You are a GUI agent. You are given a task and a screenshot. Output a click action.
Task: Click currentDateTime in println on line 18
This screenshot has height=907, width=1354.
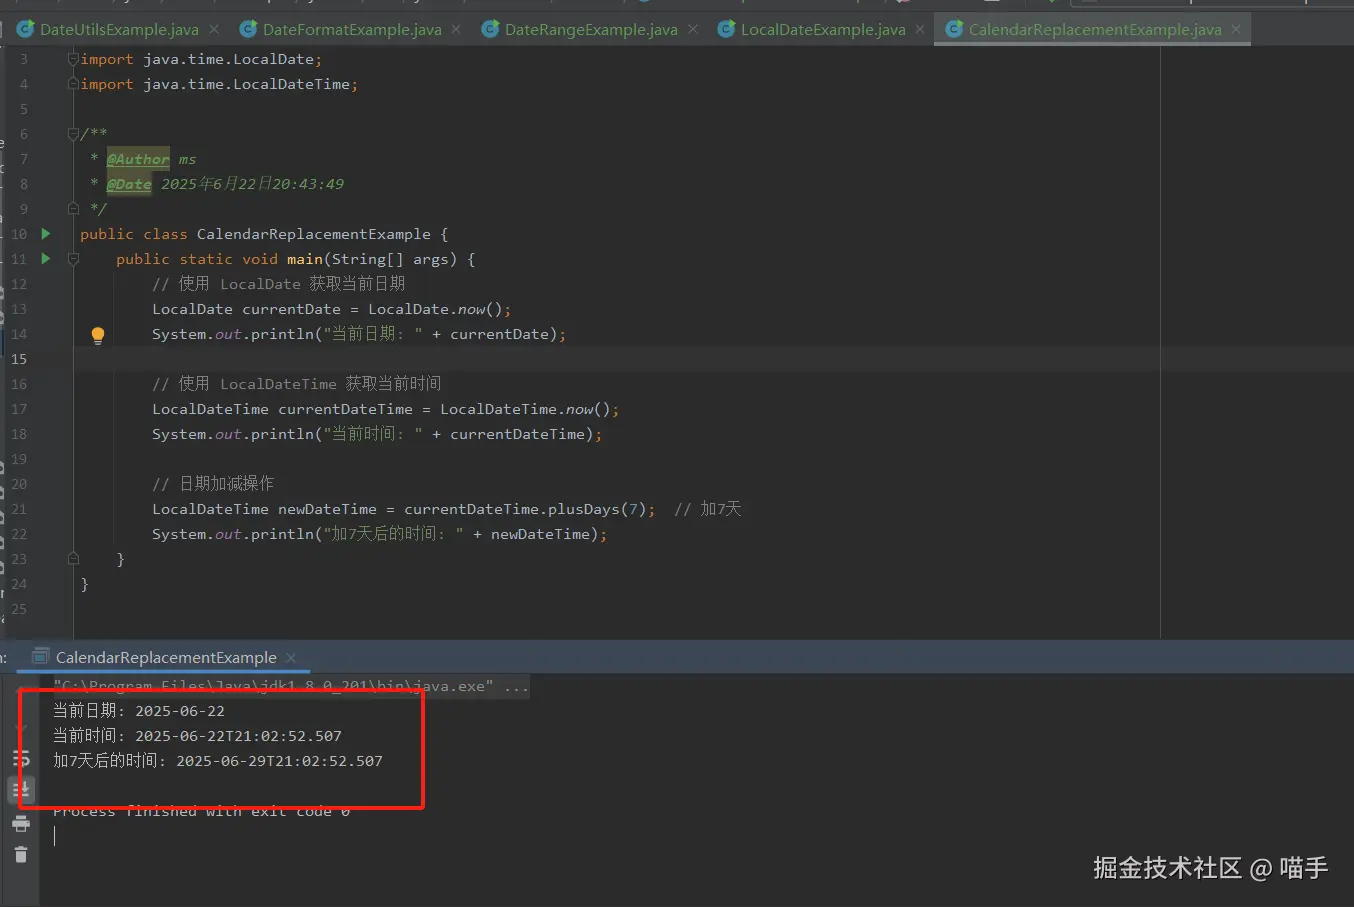point(518,434)
